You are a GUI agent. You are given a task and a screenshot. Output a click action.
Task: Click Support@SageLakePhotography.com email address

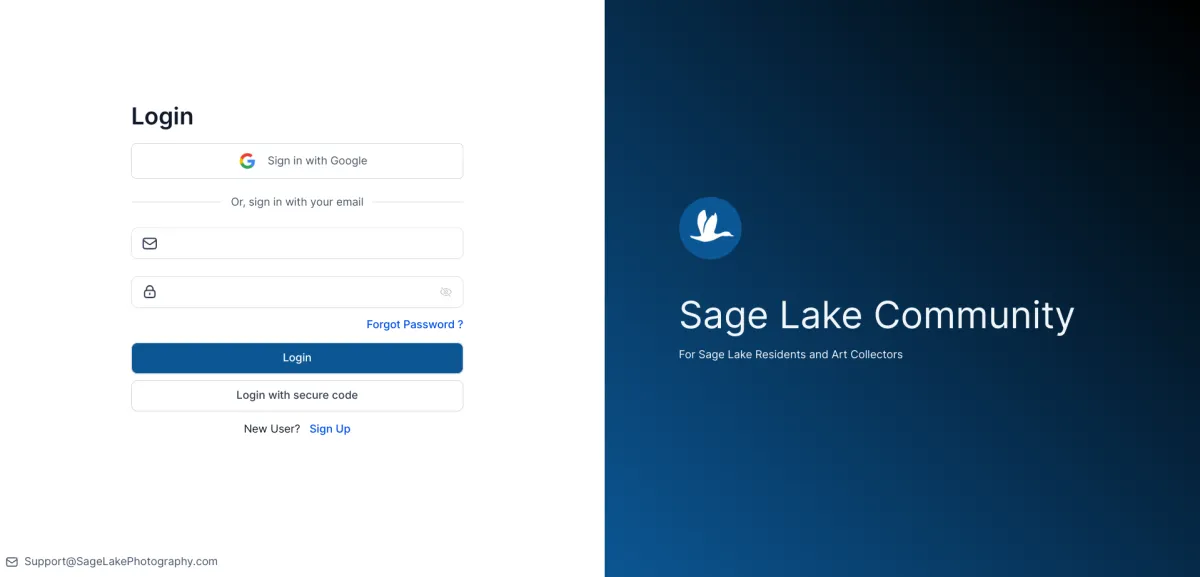[x=121, y=562]
